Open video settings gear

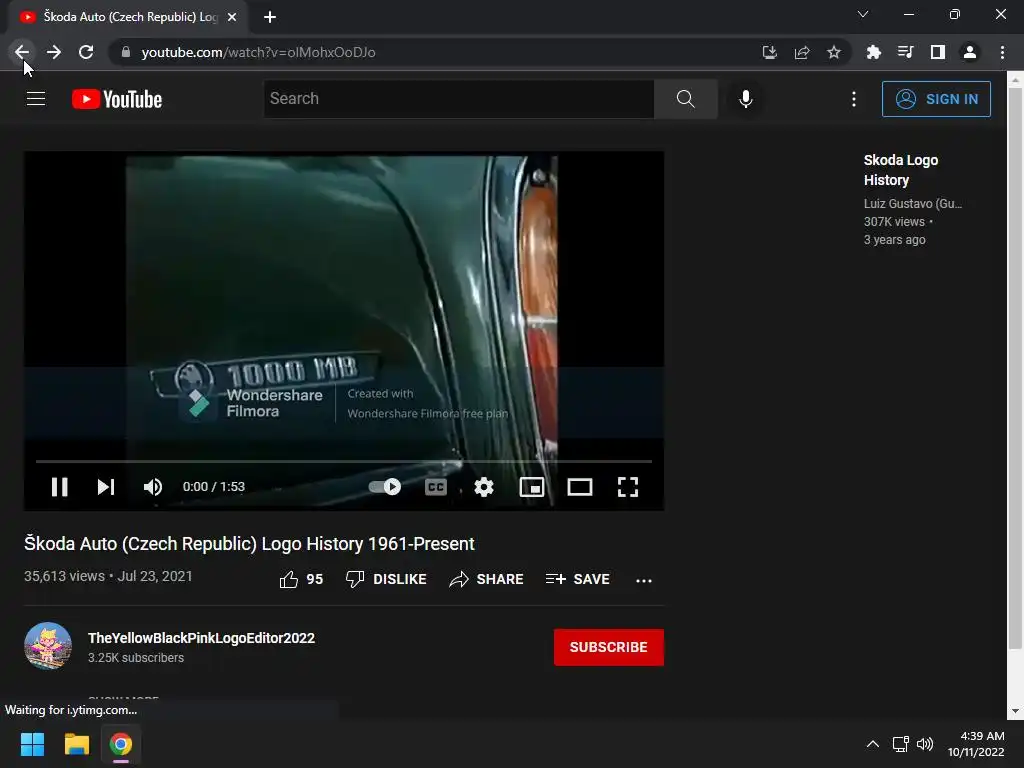point(484,487)
